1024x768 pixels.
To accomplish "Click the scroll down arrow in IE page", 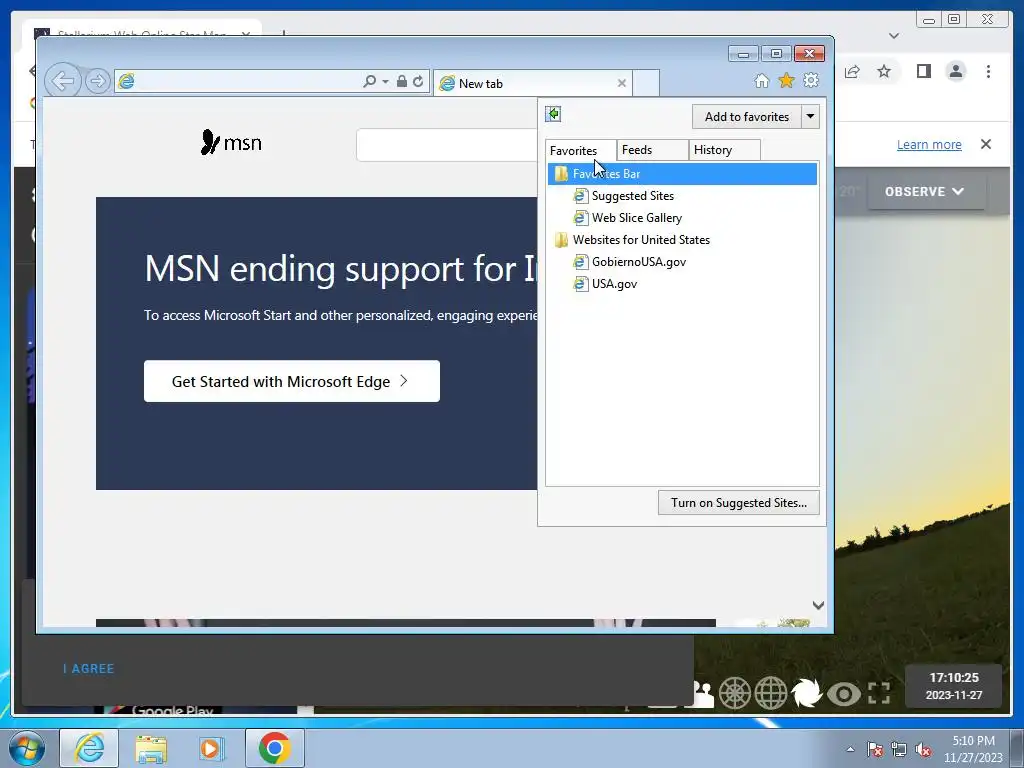I will [818, 605].
